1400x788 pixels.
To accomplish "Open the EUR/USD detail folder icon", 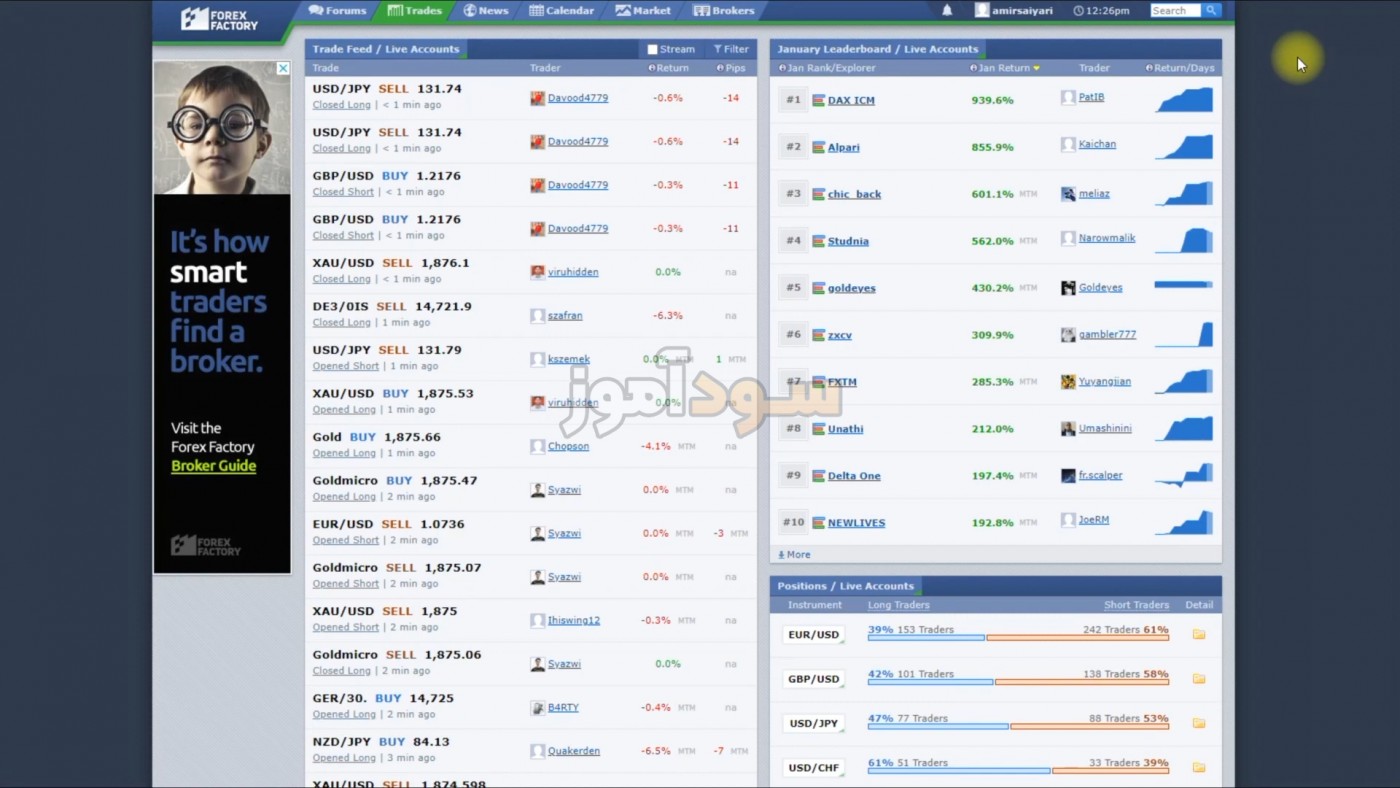I will click(1199, 635).
